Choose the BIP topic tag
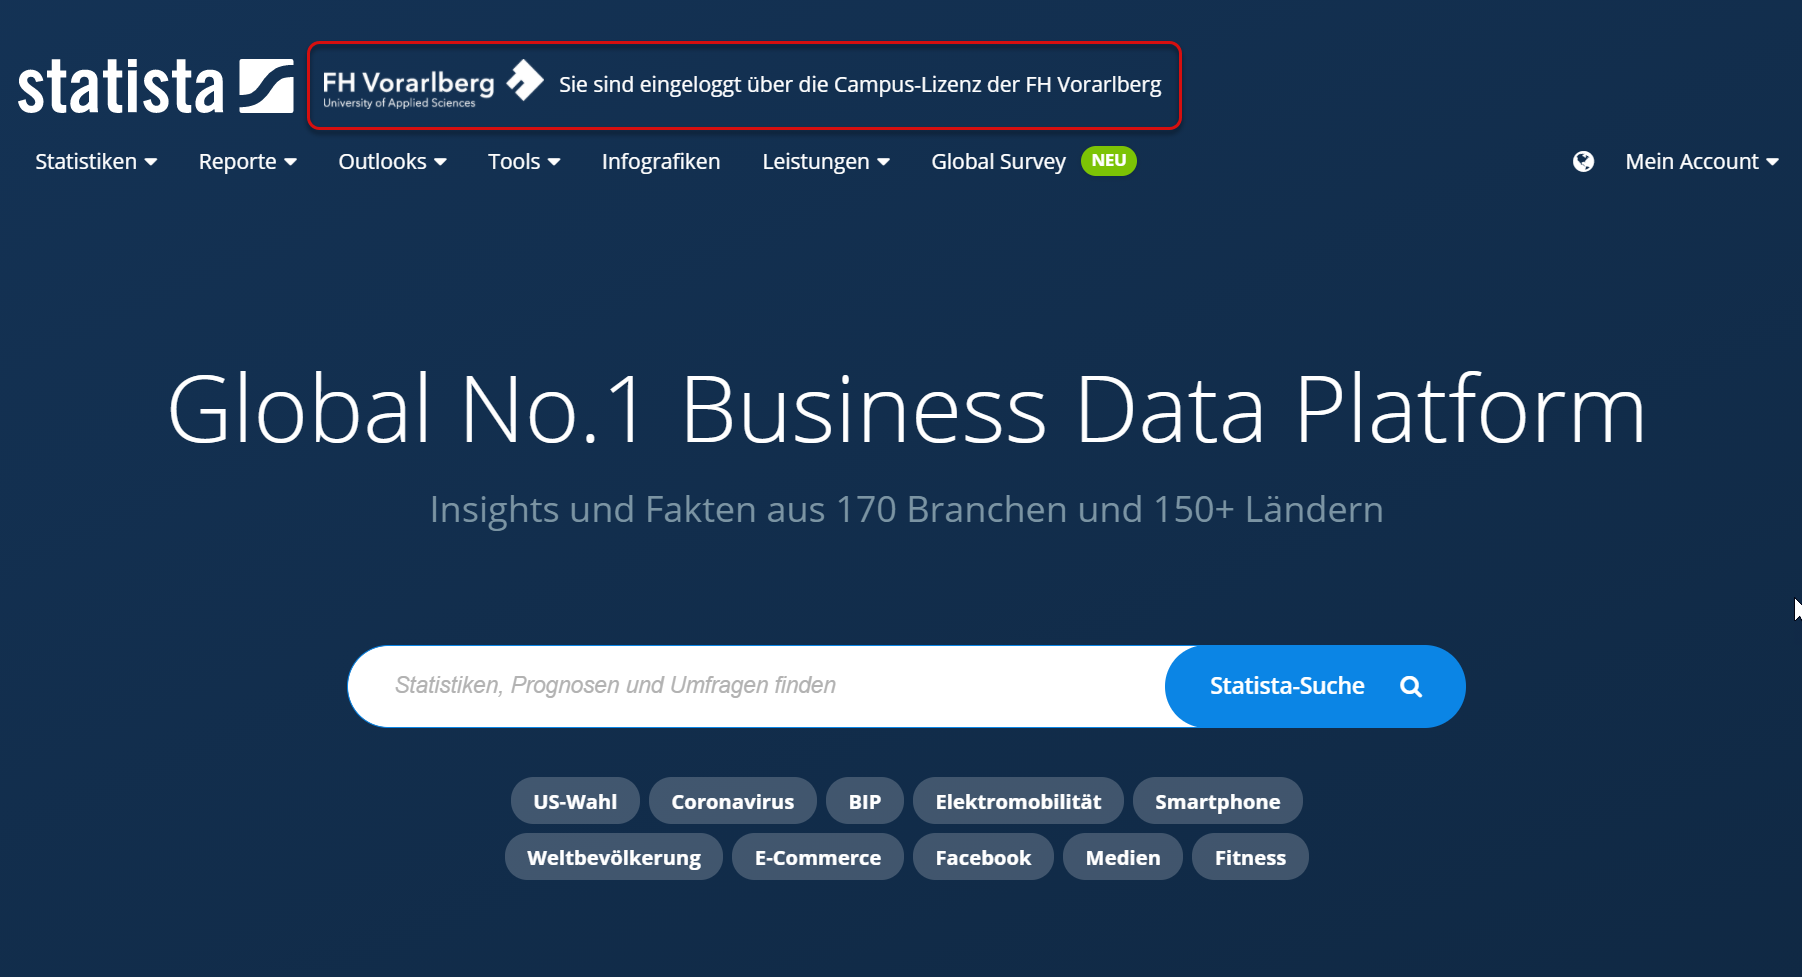The image size is (1802, 977). [865, 801]
